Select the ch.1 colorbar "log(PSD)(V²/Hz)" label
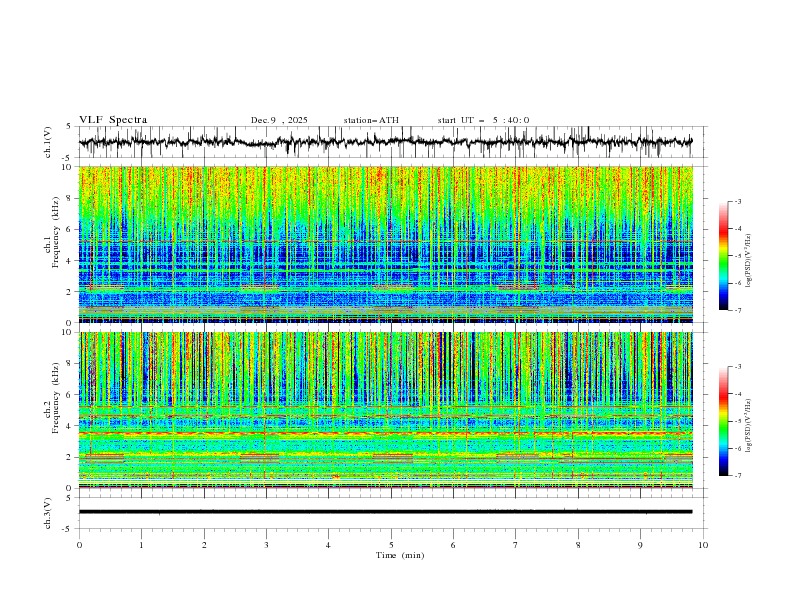 click(749, 261)
